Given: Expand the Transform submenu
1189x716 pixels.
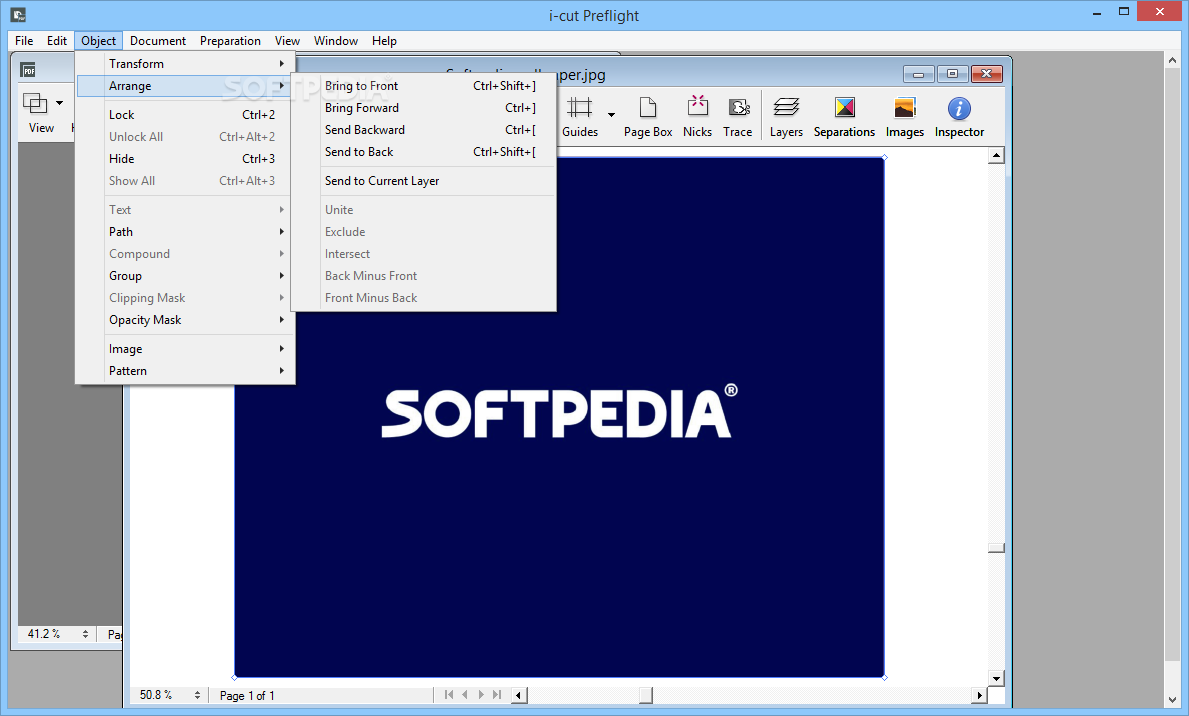Looking at the screenshot, I should (x=186, y=64).
